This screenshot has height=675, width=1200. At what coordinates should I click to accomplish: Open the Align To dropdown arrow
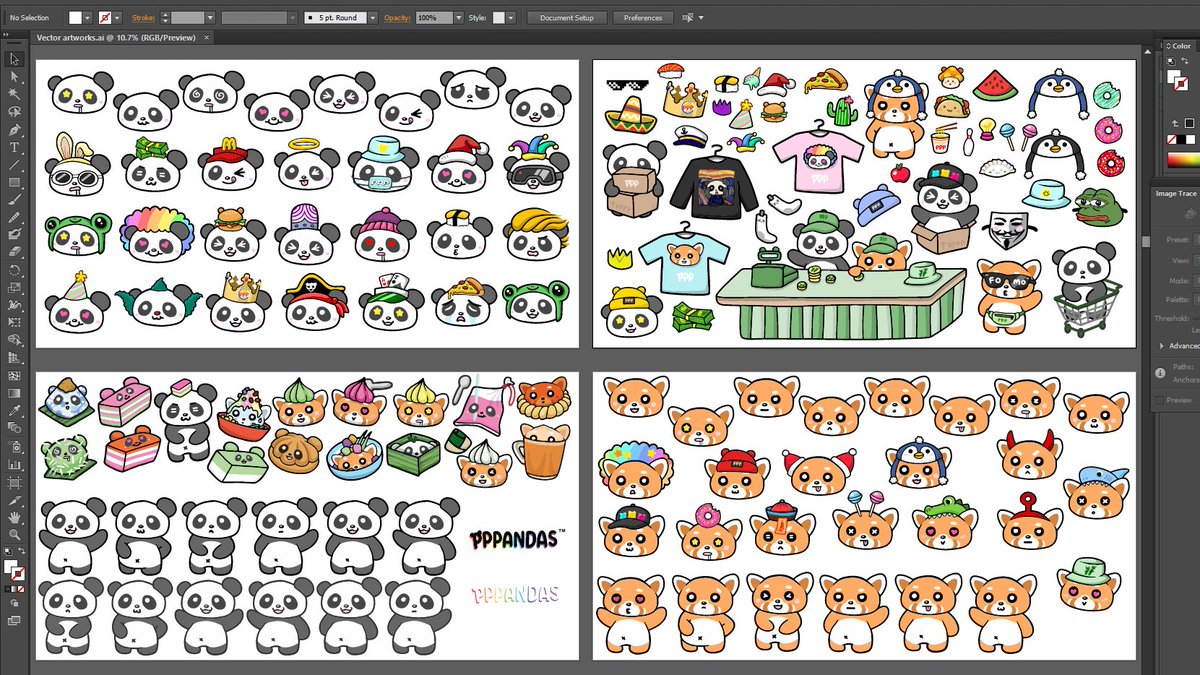coord(701,18)
